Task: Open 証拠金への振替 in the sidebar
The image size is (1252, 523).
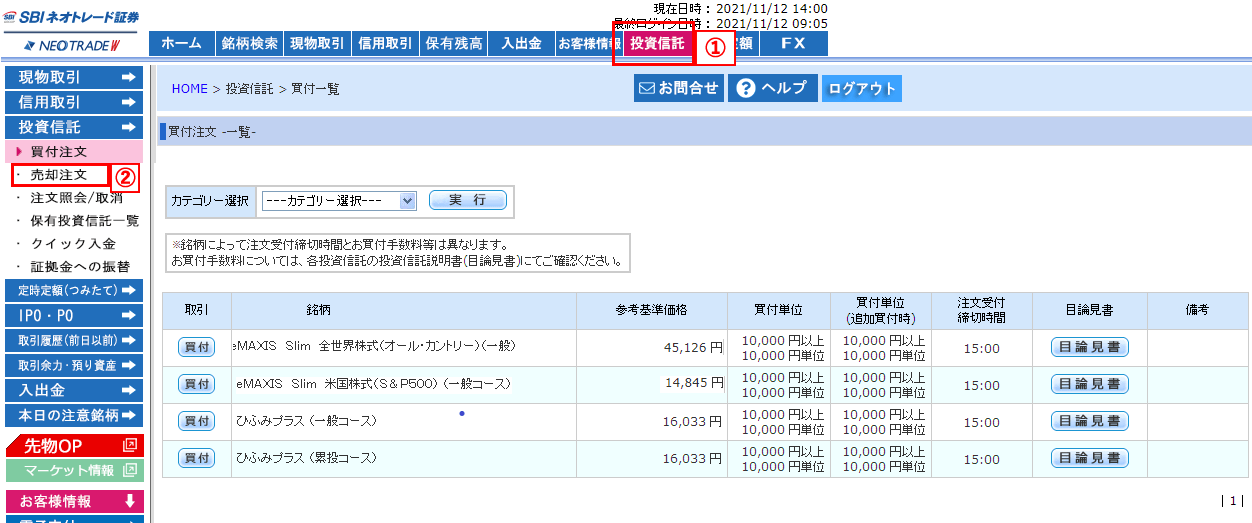Action: tap(80, 267)
